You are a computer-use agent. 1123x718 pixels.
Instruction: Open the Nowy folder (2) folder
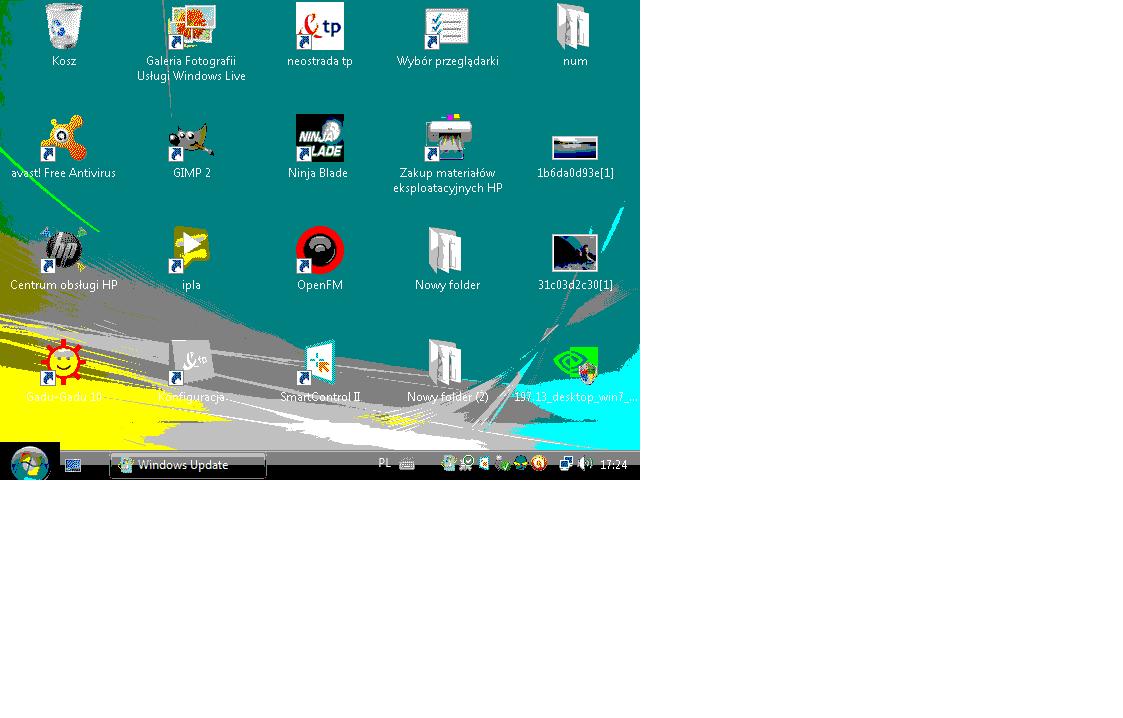[446, 363]
